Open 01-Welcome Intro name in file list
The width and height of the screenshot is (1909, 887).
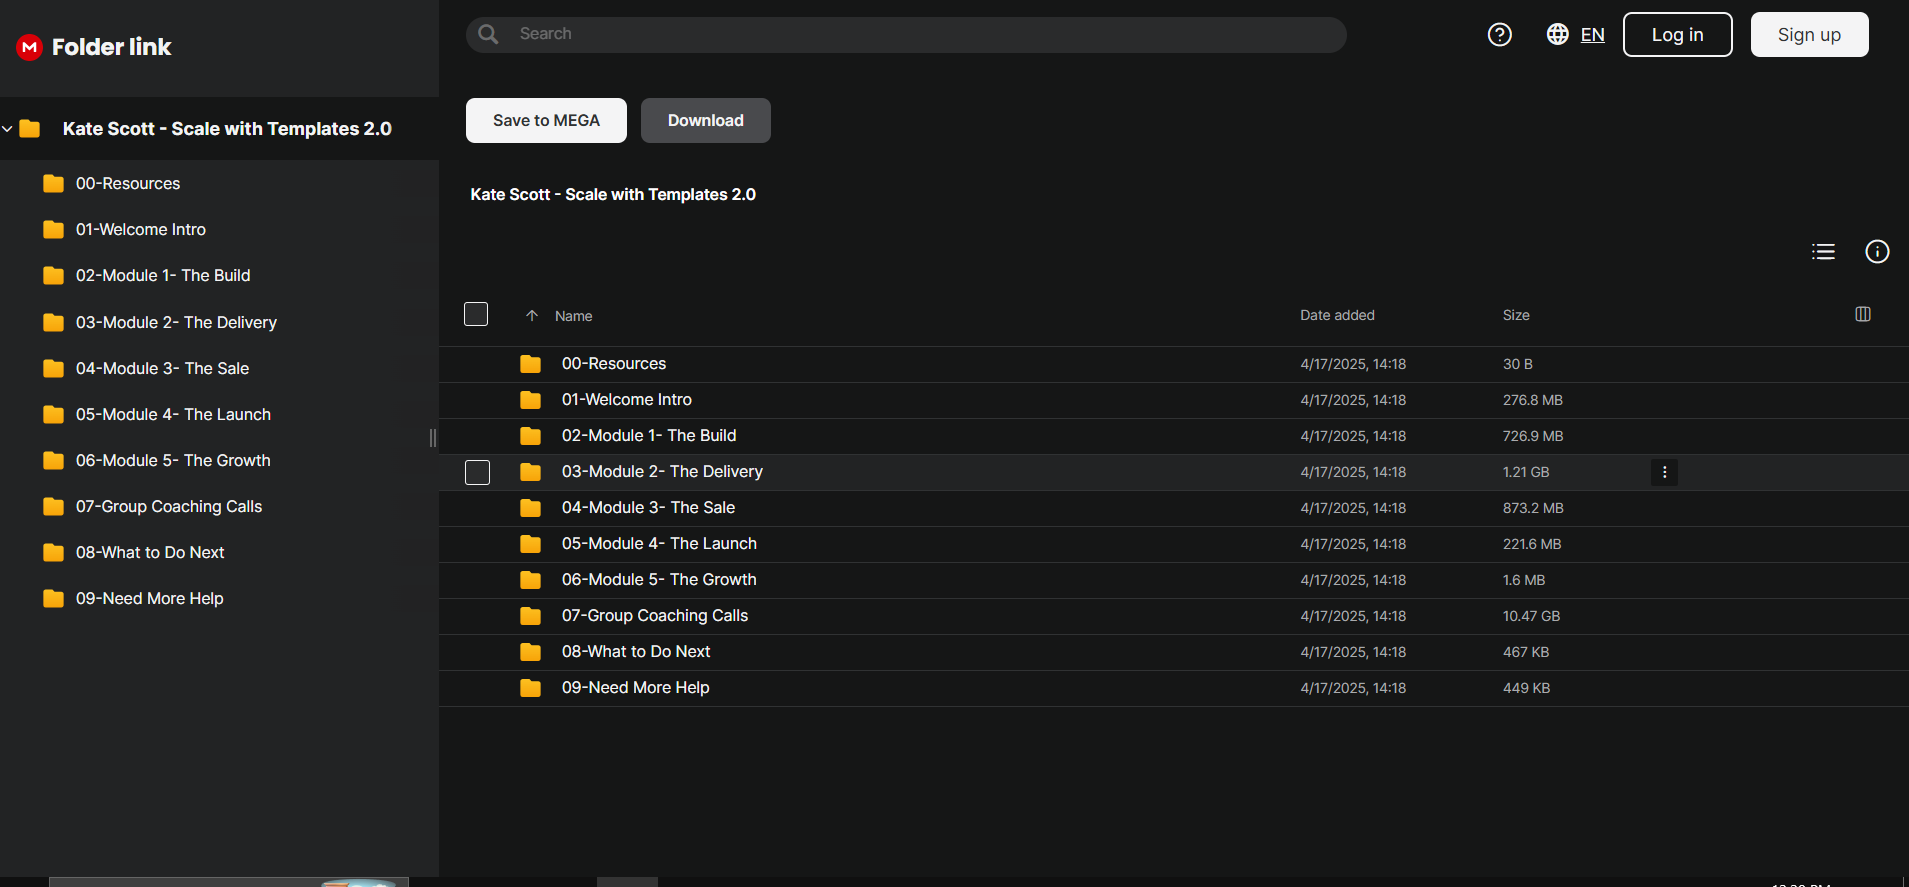pos(627,400)
